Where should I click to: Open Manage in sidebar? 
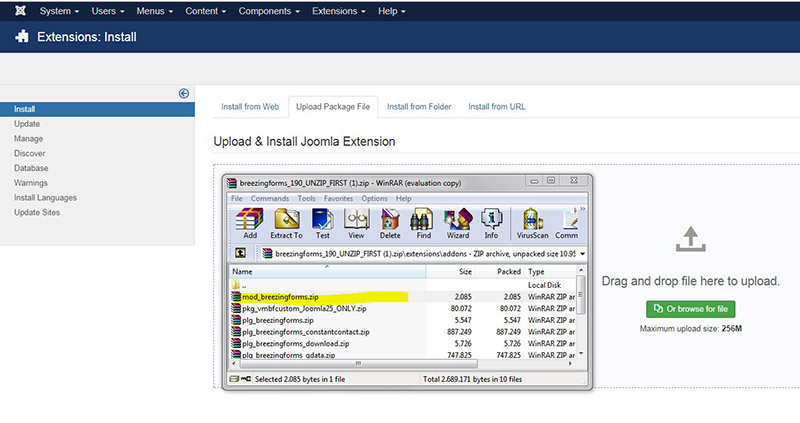[29, 139]
